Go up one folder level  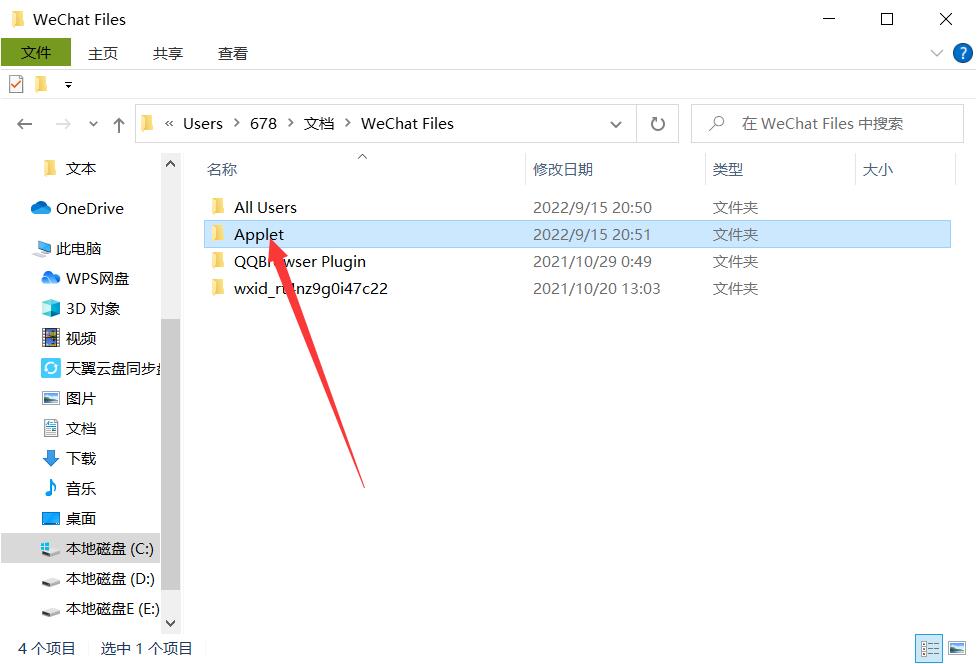(x=118, y=125)
